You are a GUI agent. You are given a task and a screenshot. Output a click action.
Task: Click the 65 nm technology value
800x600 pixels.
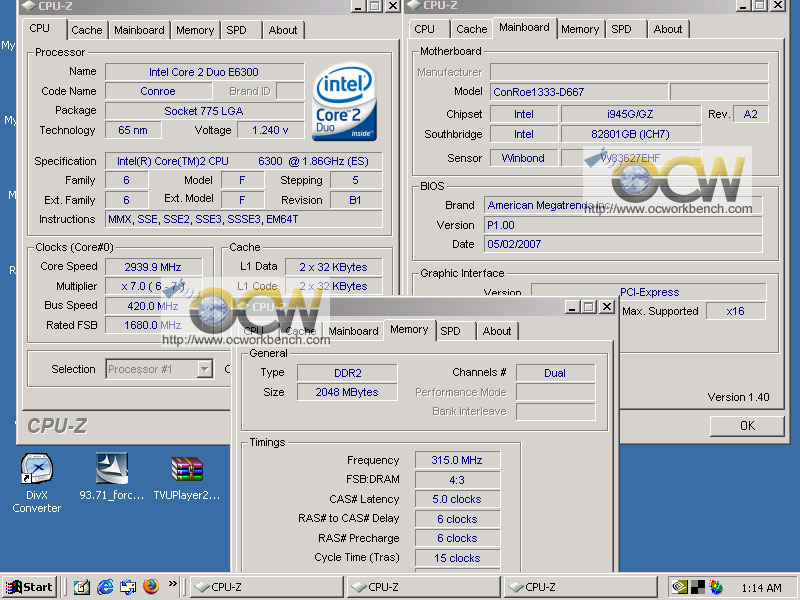(x=133, y=130)
